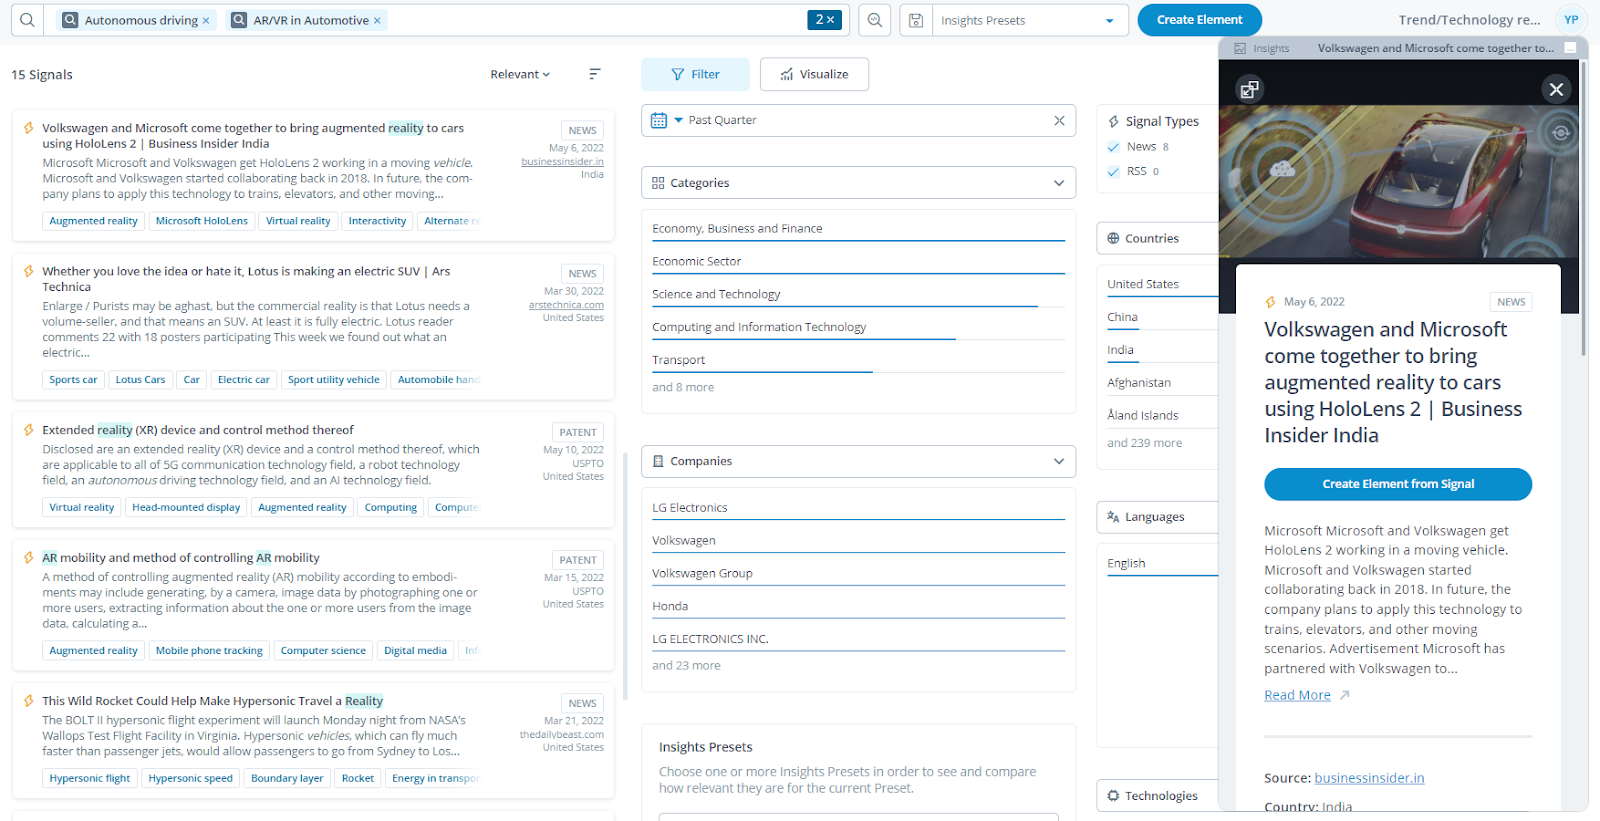Click signal bolt icon on Wild Rocket item
1600x821 pixels.
(x=28, y=701)
